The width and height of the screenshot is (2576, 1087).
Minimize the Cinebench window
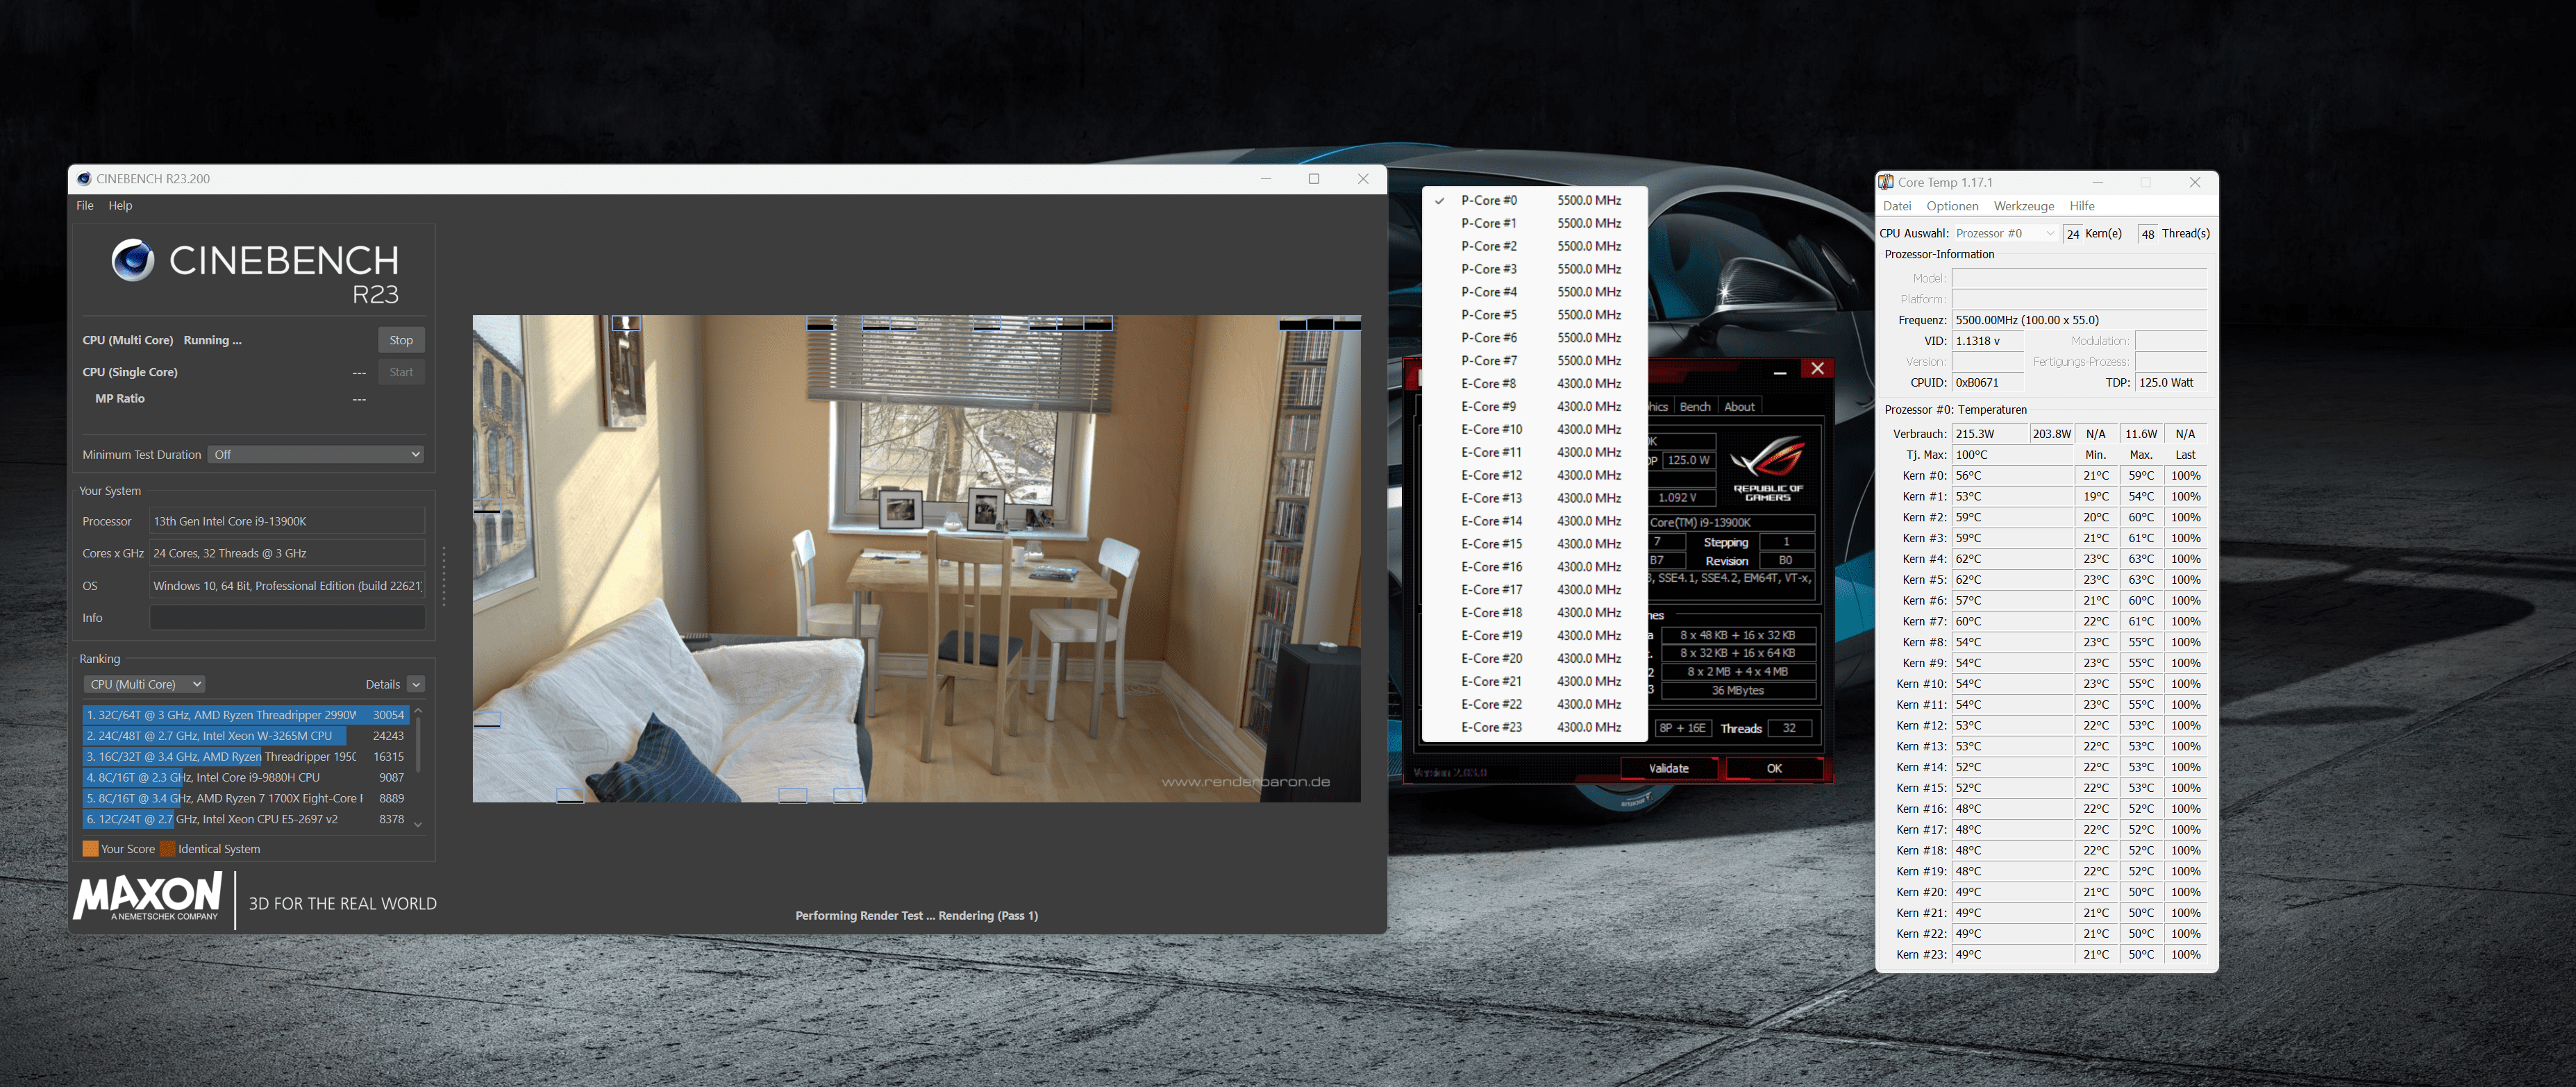click(x=1266, y=179)
